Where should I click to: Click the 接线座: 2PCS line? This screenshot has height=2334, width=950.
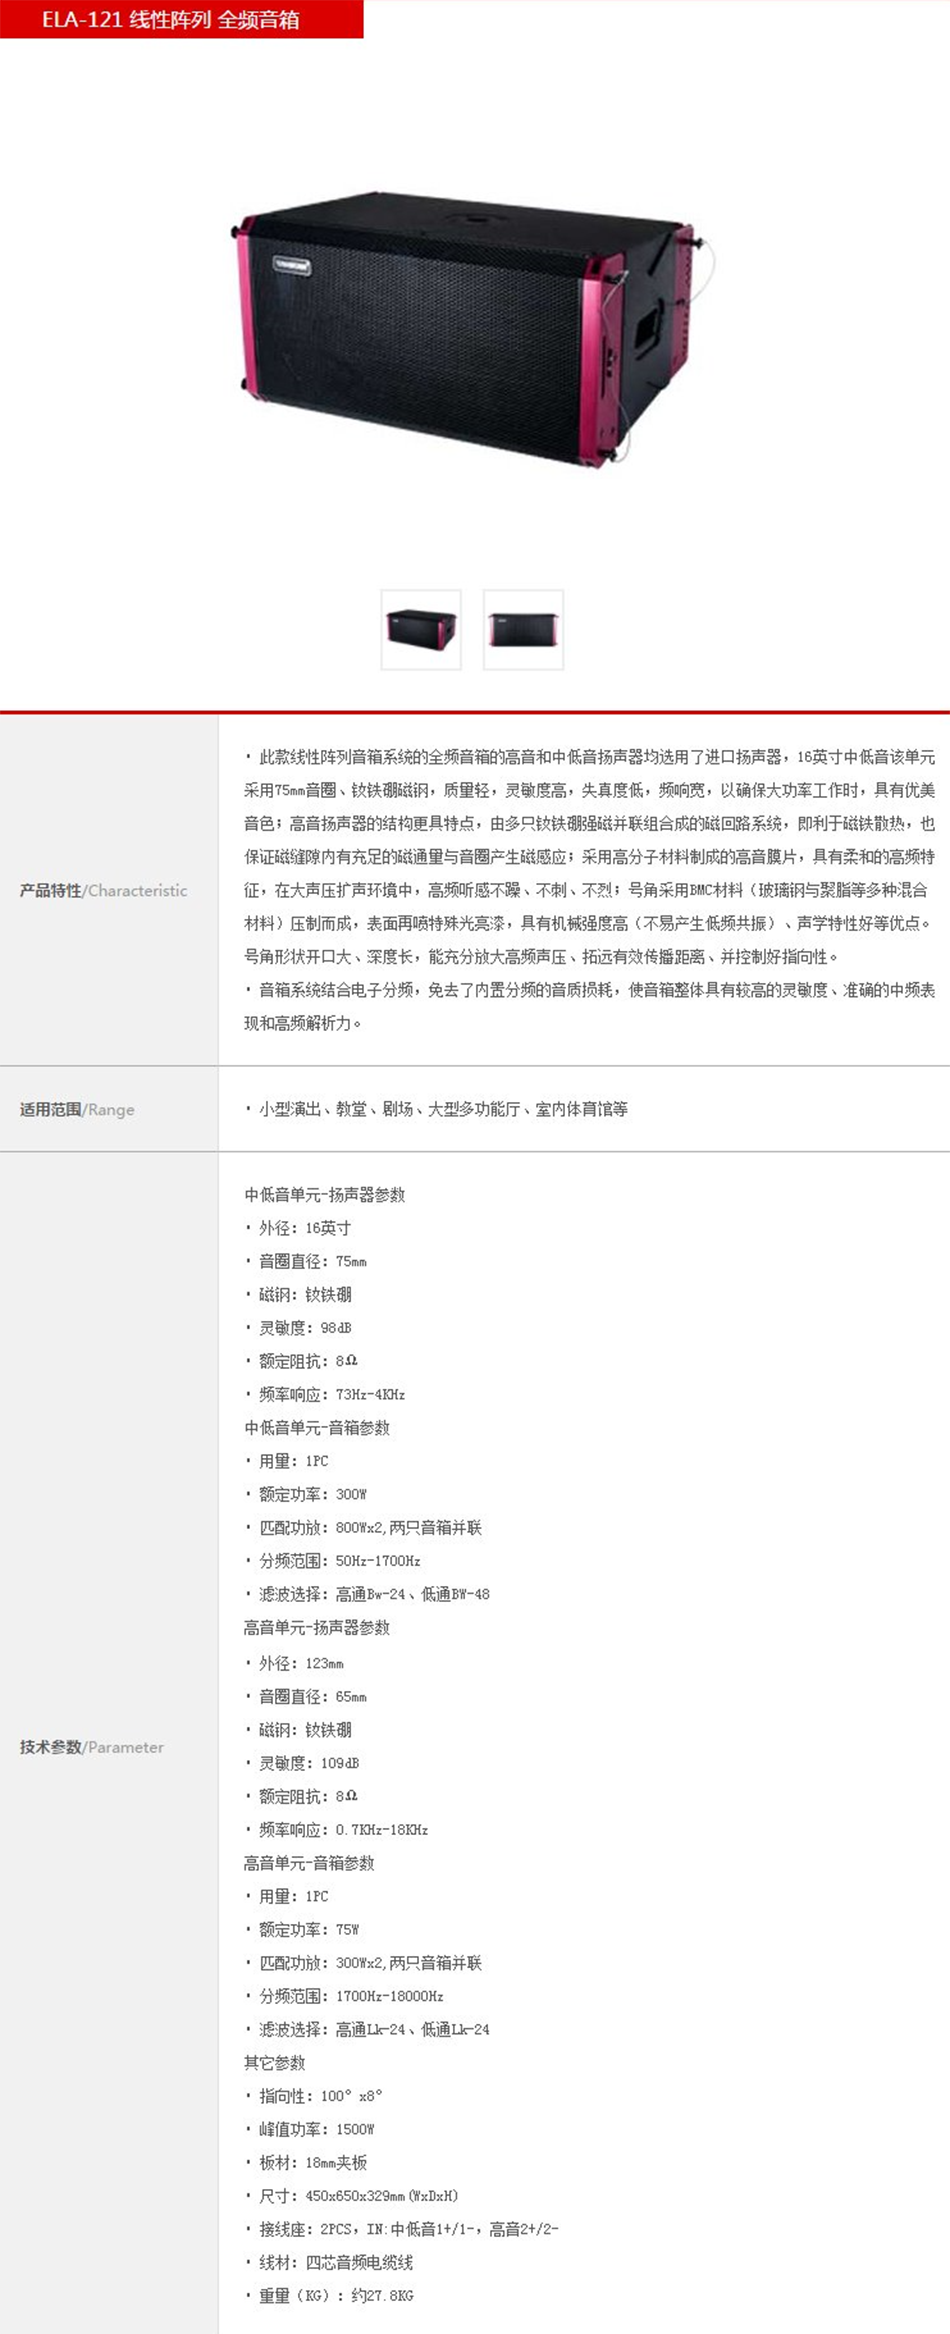pos(401,2229)
